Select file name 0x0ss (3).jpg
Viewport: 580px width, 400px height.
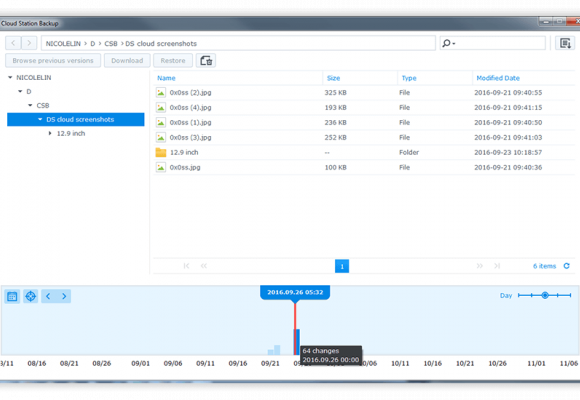click(190, 138)
